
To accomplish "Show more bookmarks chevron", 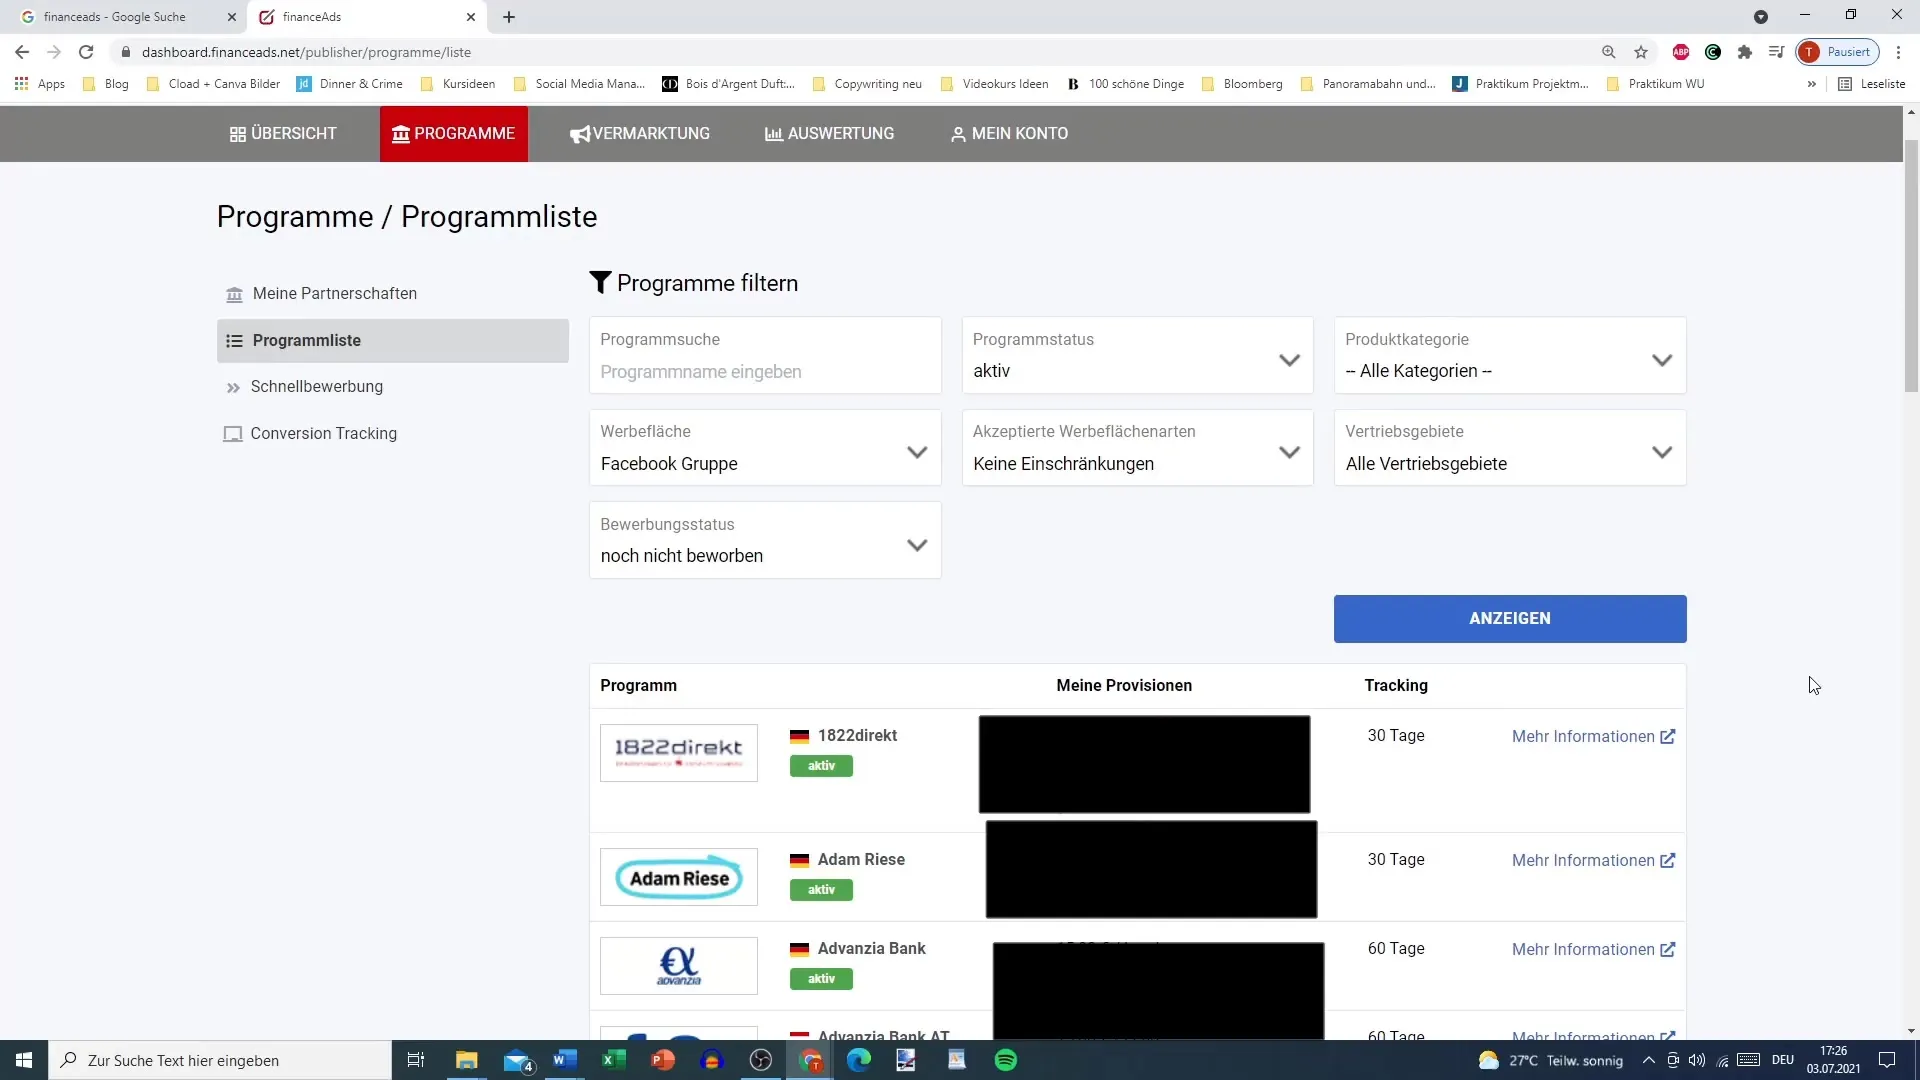I will point(1811,84).
